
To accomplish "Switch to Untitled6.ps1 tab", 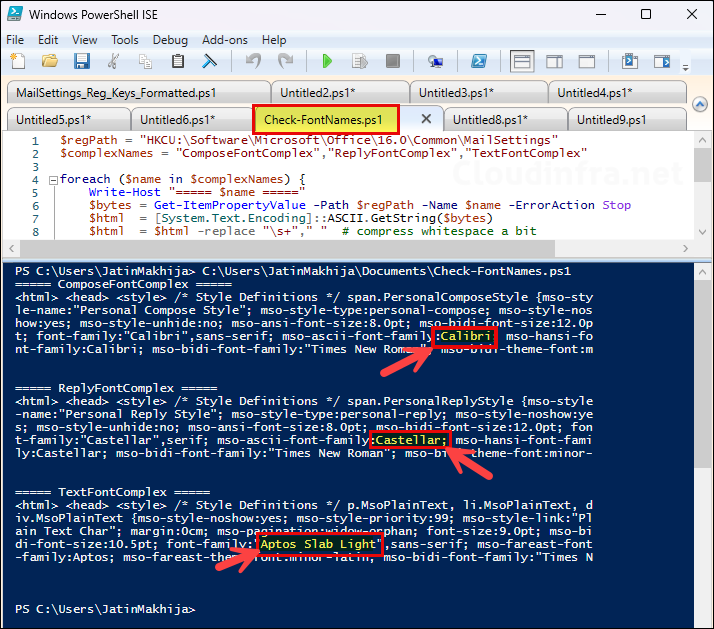I will coord(192,120).
